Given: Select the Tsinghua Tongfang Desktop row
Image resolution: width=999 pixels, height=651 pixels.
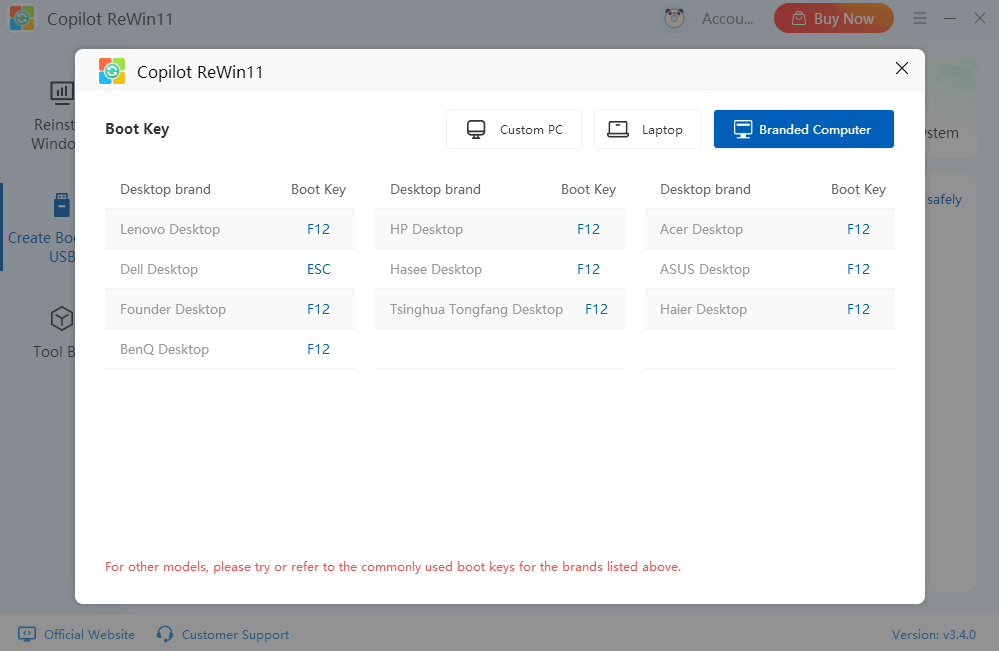Looking at the screenshot, I should [x=499, y=309].
